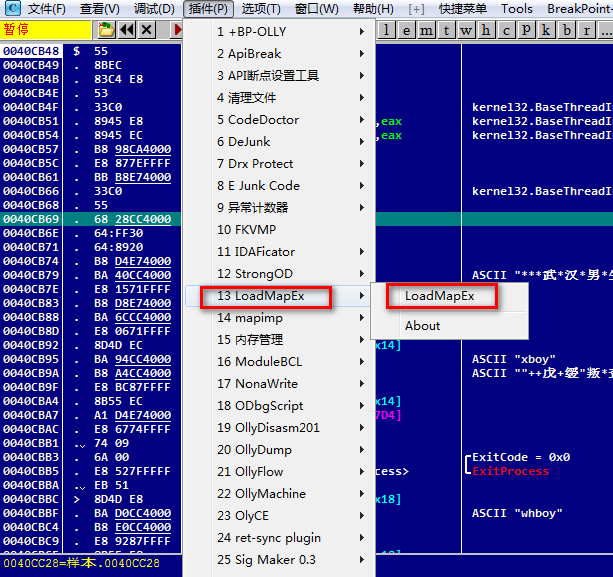
Task: Show threads window 't' toolbar button
Action: [445, 30]
